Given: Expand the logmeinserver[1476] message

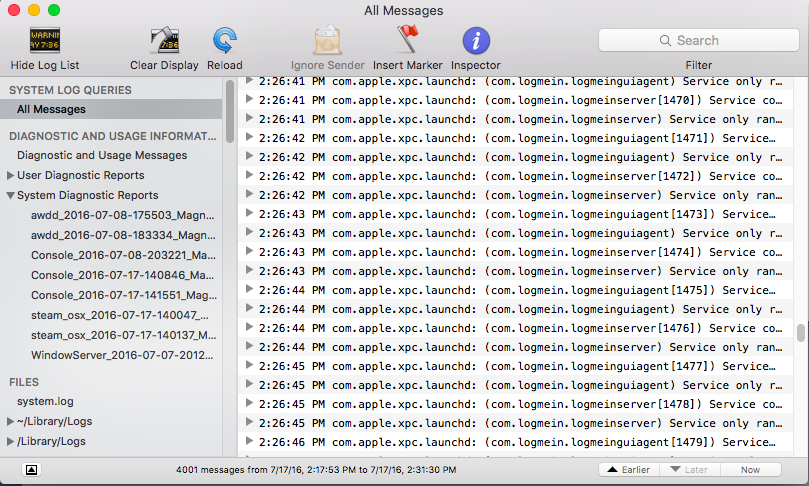Looking at the screenshot, I should click(x=249, y=327).
